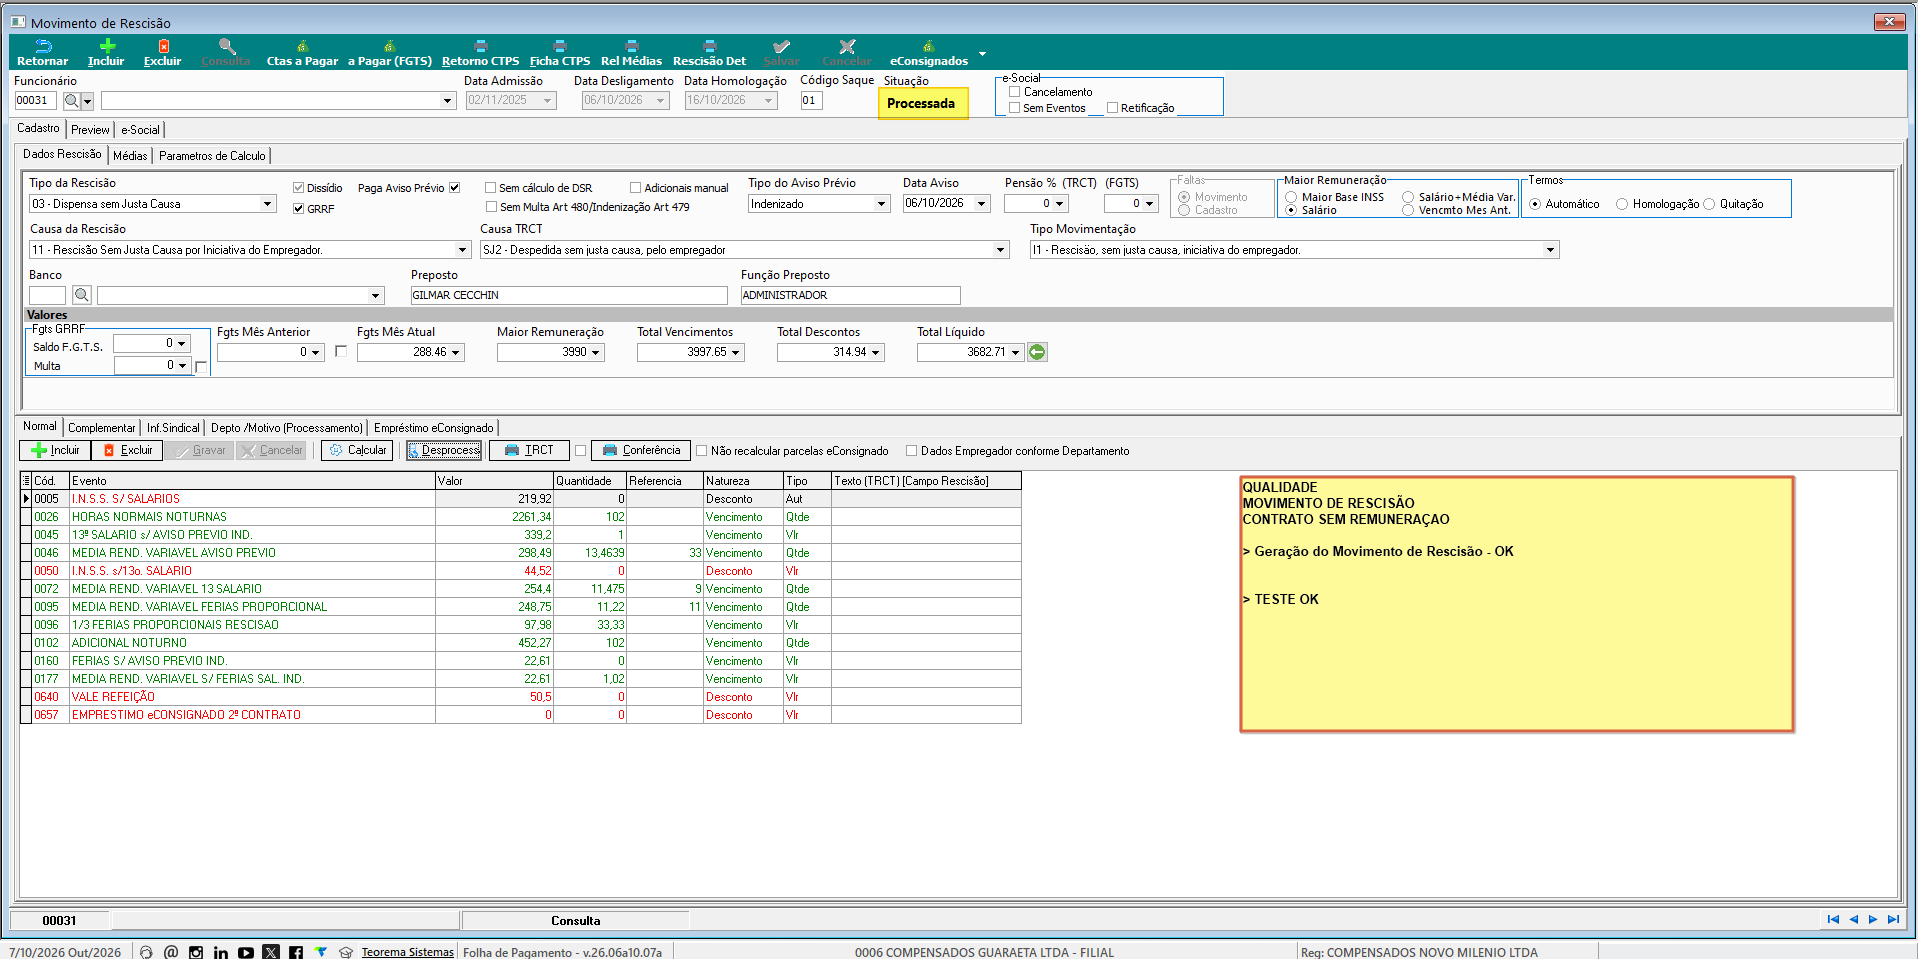Viewport: 1918px width, 959px height.
Task: Click green arrow icon beside Total Líquido
Action: [x=1037, y=352]
